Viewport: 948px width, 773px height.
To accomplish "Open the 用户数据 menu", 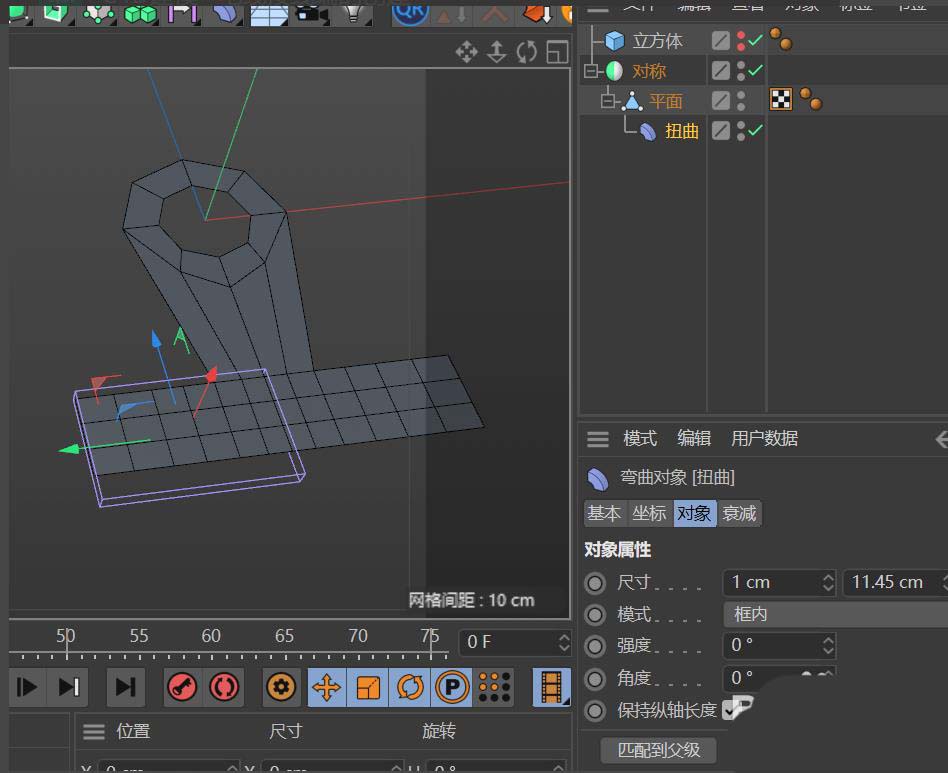I will point(764,438).
